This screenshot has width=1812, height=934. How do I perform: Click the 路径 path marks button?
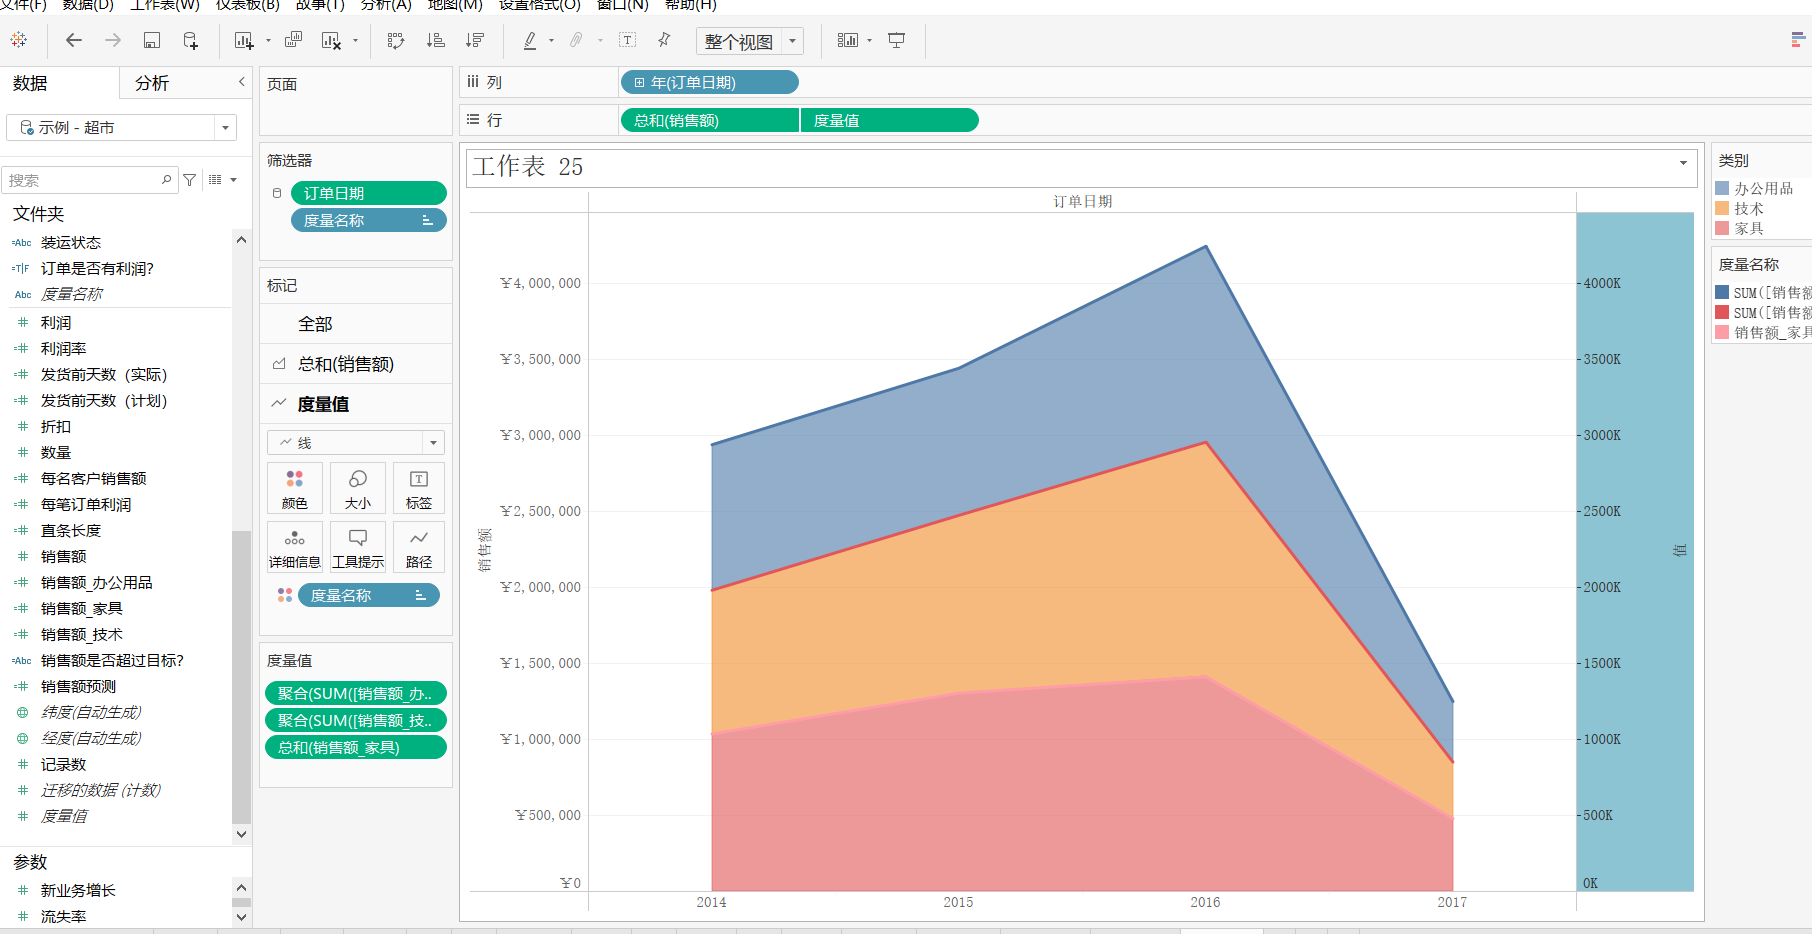(x=419, y=547)
